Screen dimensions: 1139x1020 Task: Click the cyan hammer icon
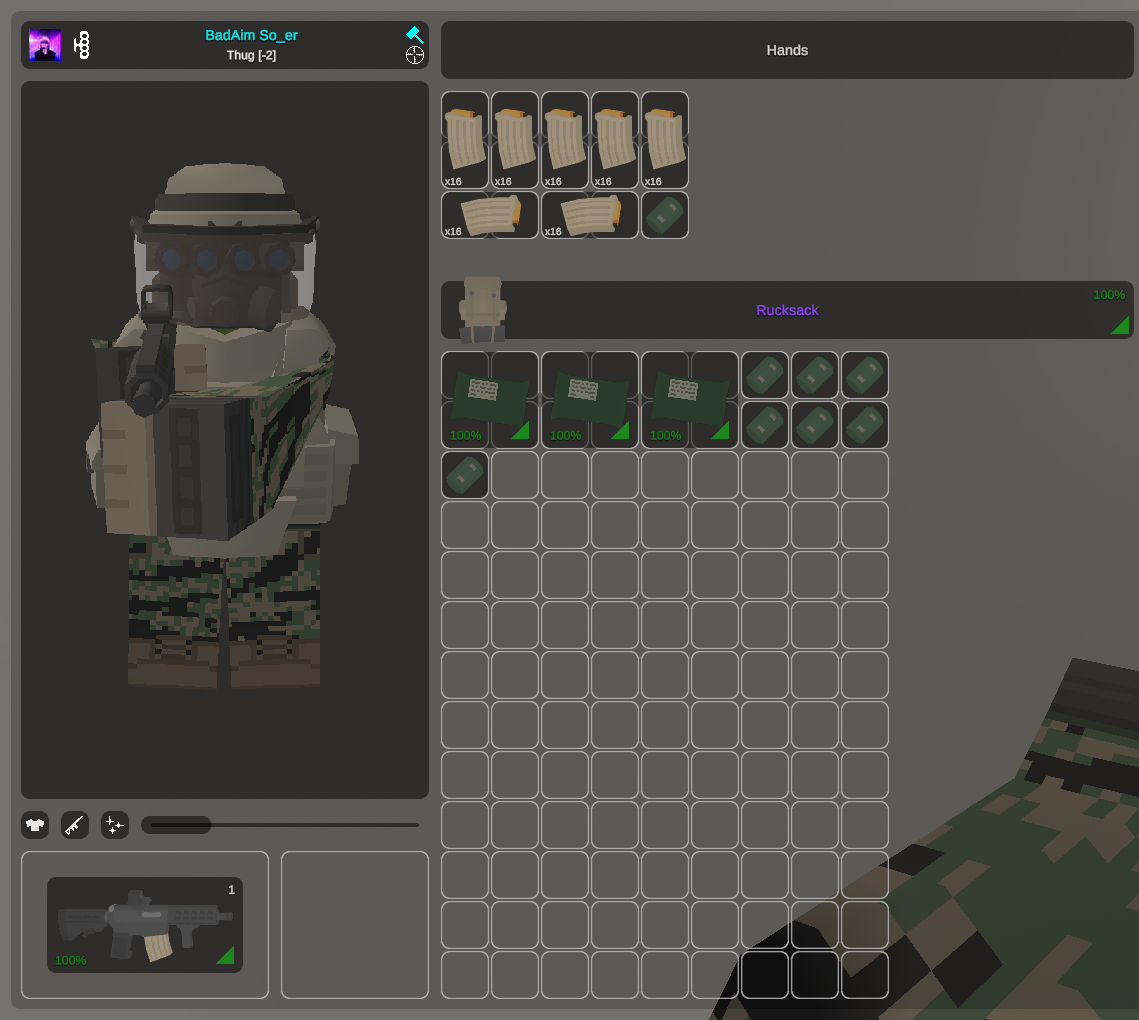tap(415, 34)
